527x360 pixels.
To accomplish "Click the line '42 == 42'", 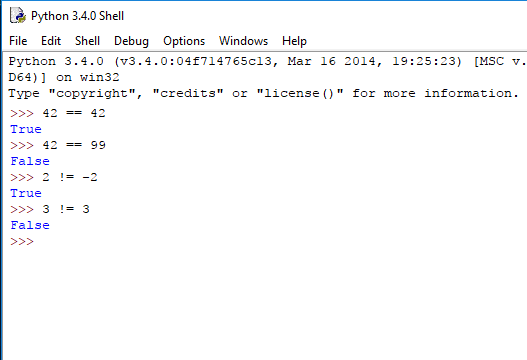I will coord(74,113).
